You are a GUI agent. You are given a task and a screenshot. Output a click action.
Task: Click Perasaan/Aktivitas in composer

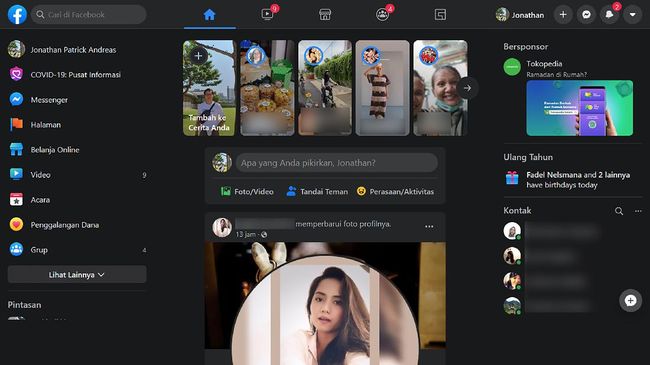pyautogui.click(x=395, y=192)
